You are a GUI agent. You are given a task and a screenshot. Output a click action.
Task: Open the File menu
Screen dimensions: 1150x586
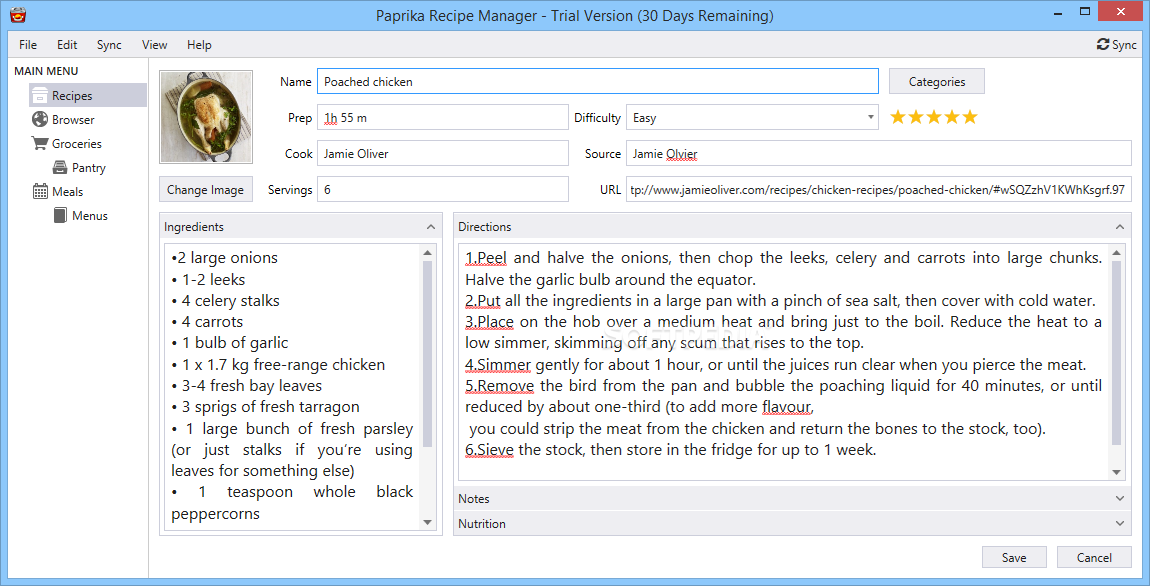[28, 45]
